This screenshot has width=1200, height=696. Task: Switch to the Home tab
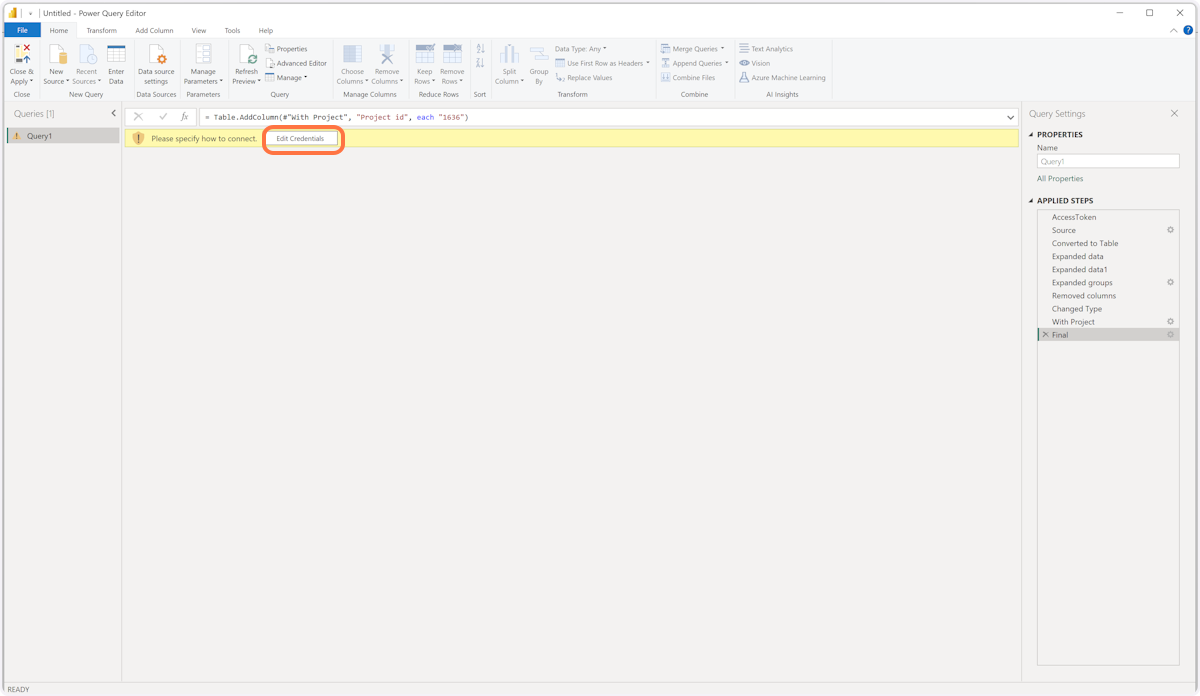pos(59,31)
